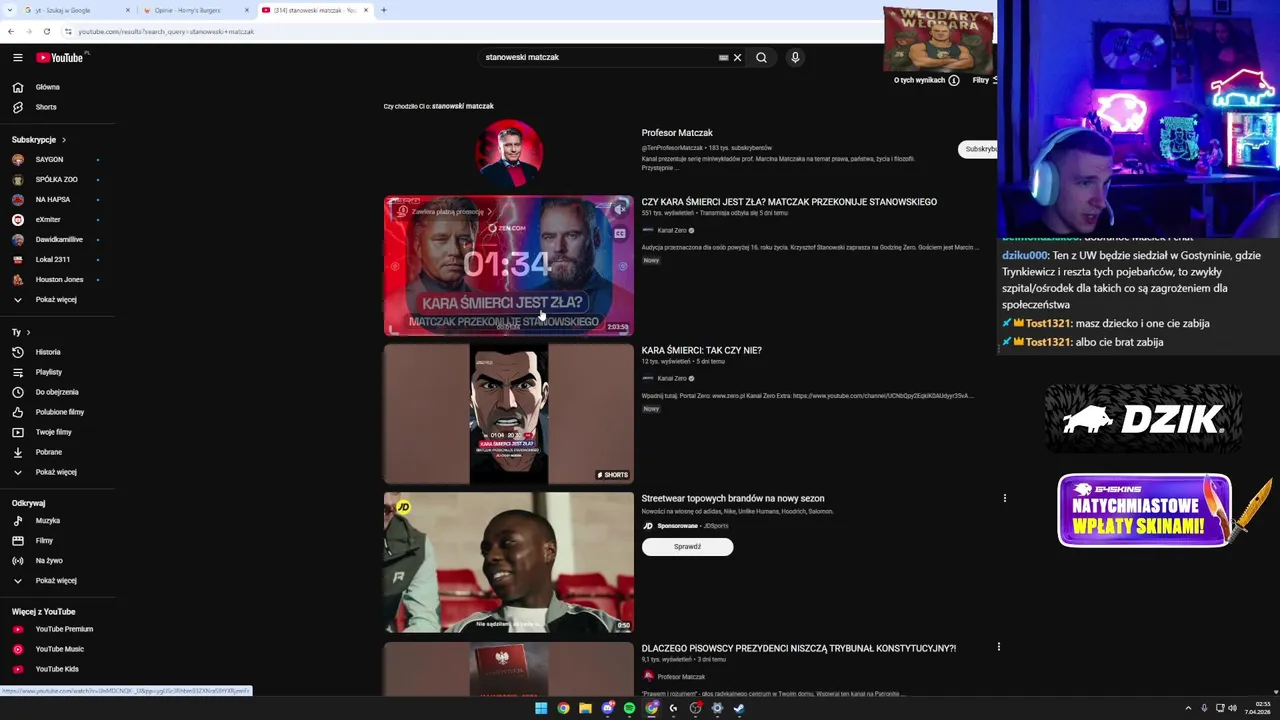
Task: Open a new browser tab
Action: point(384,10)
